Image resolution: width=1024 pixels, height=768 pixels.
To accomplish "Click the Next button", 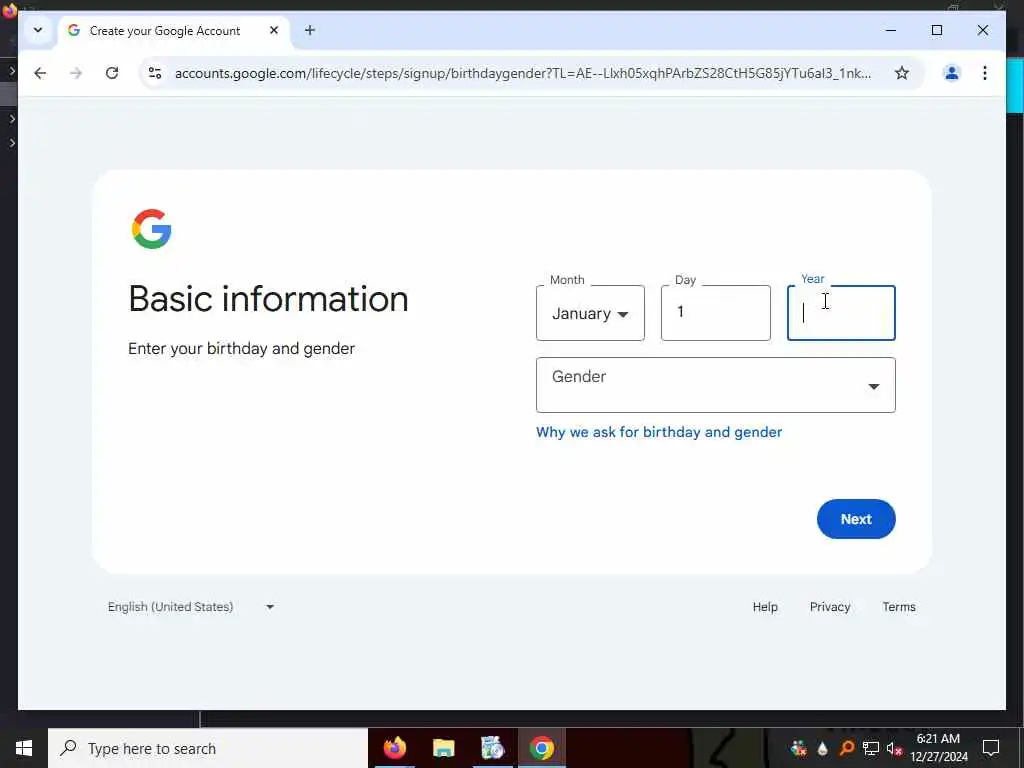I will pos(856,519).
